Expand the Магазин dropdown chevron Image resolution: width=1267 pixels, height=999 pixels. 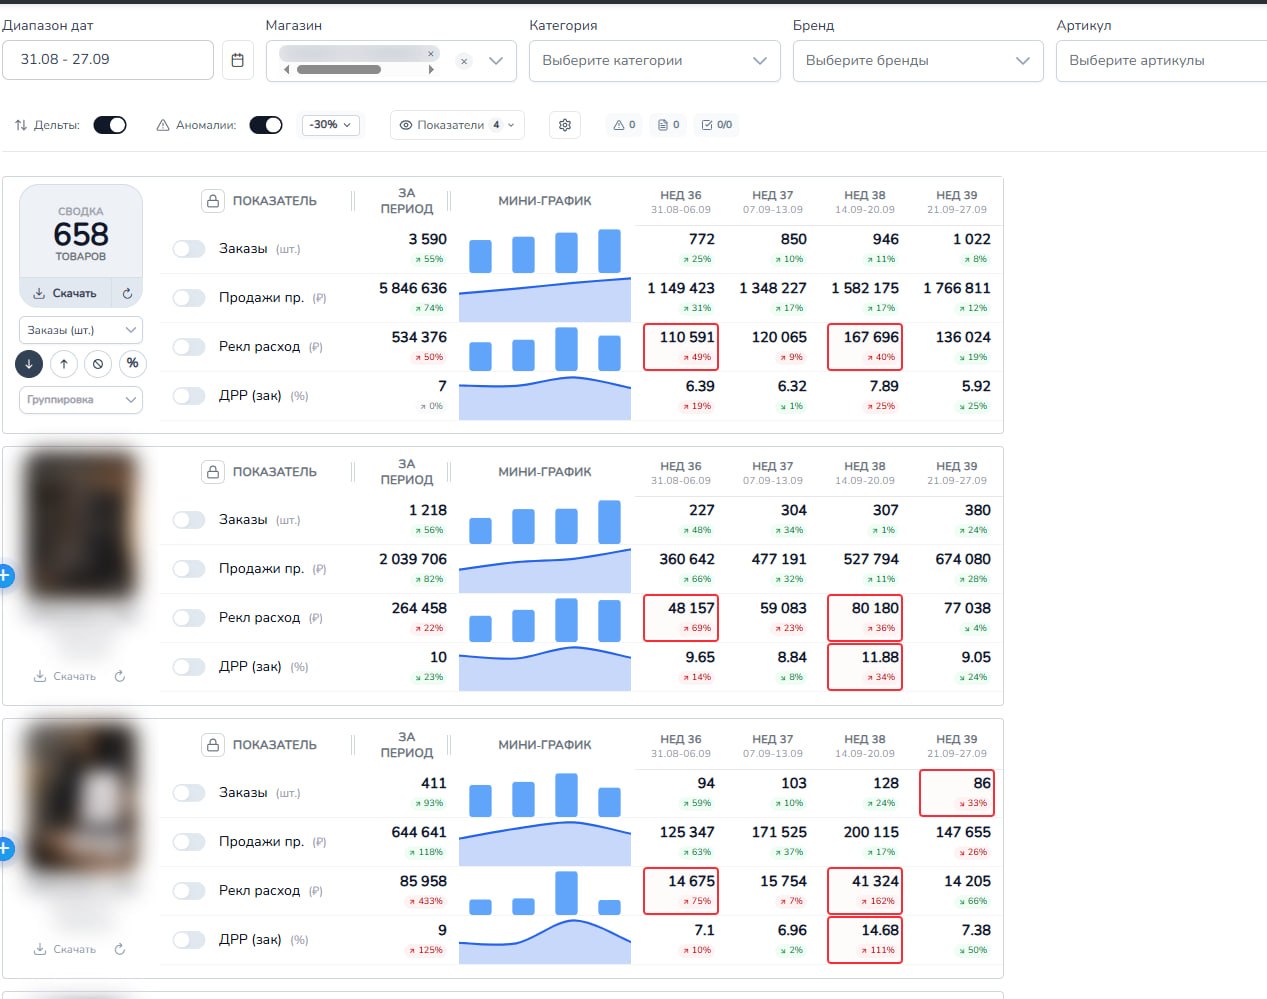[x=496, y=61]
